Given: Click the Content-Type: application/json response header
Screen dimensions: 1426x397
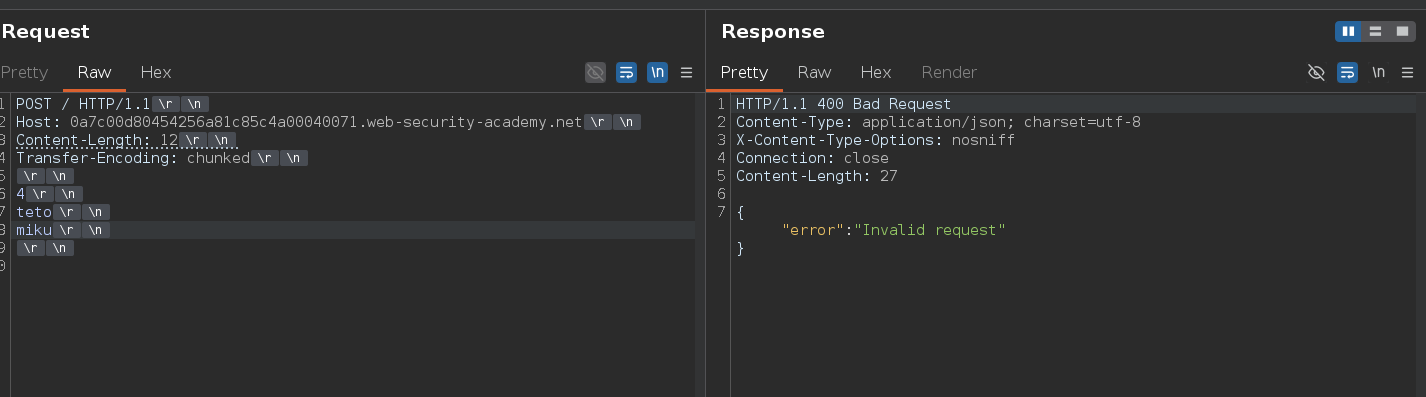Looking at the screenshot, I should [x=938, y=122].
